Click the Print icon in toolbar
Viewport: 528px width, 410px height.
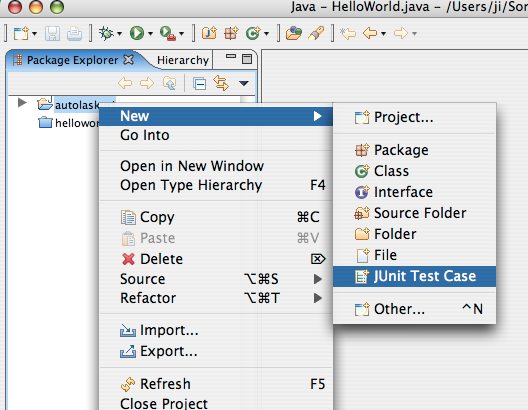click(74, 34)
